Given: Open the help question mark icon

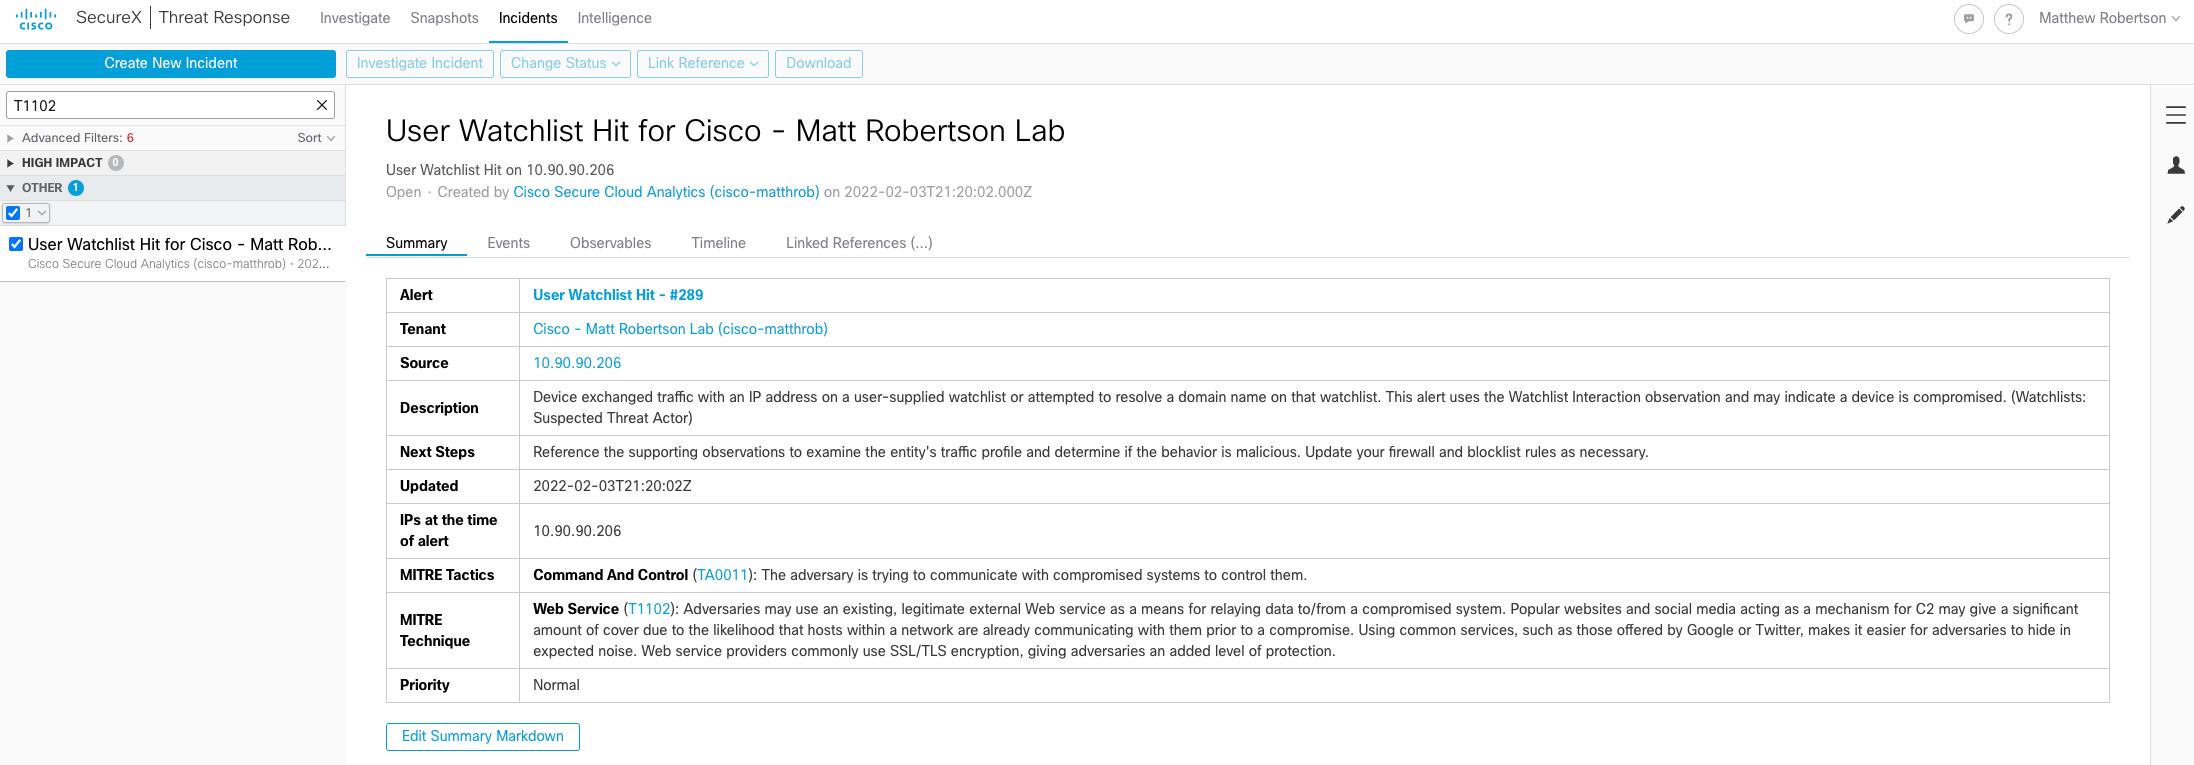Looking at the screenshot, I should [x=2009, y=19].
